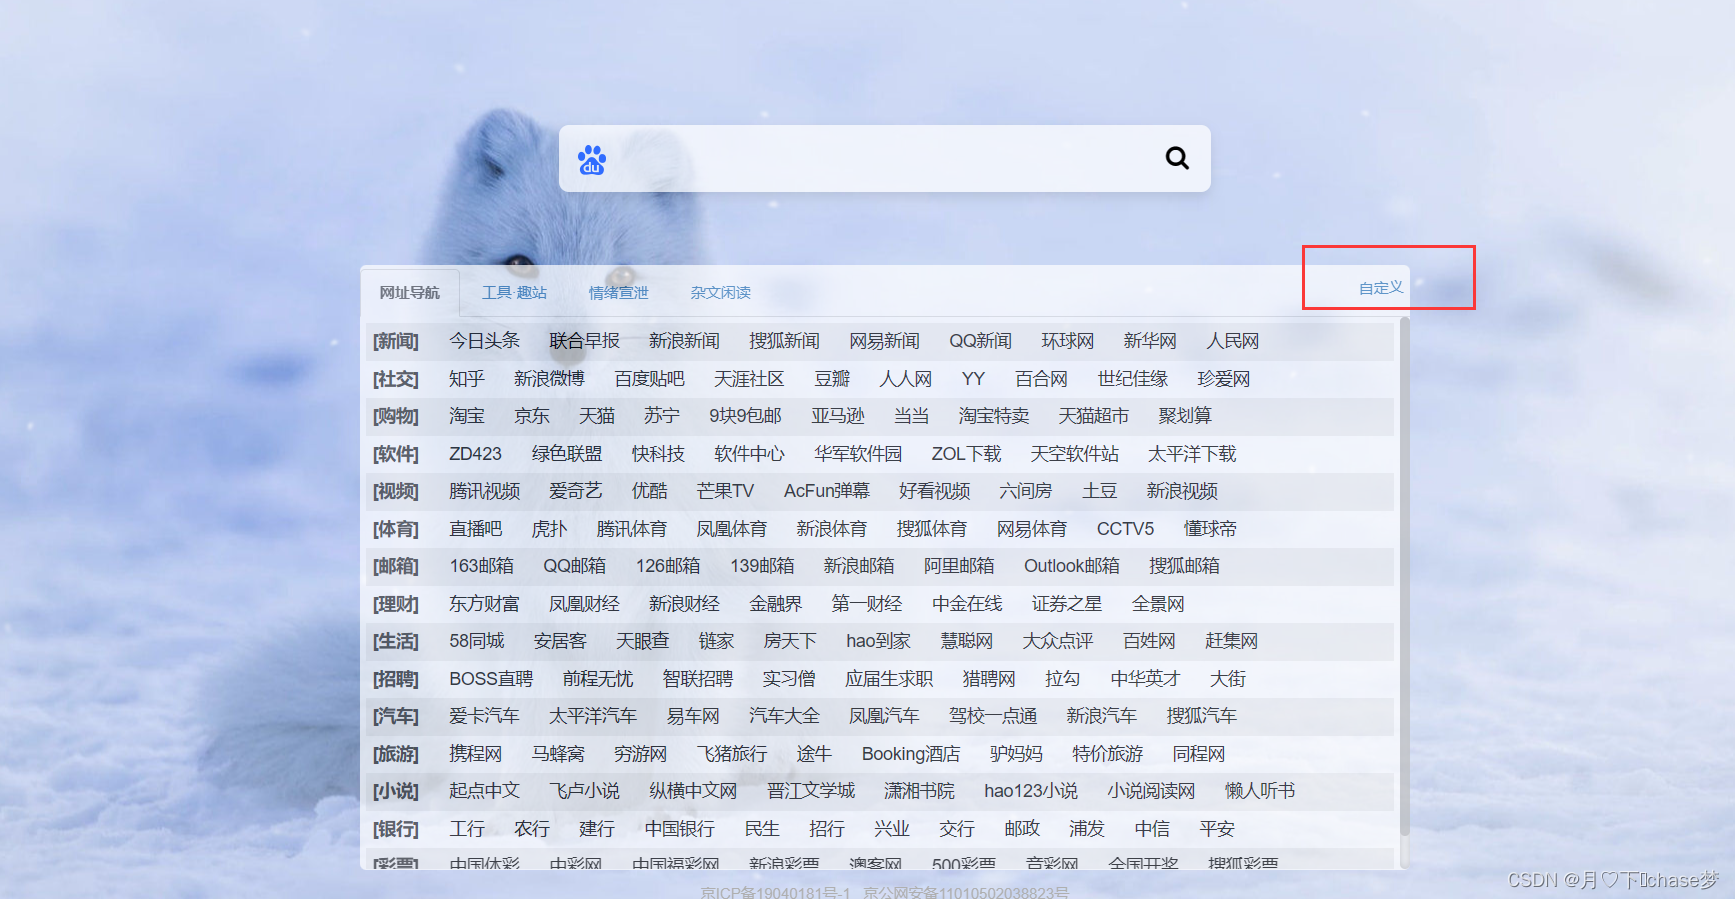The image size is (1735, 899).
Task: Click the [视频] category label
Action: [x=396, y=491]
